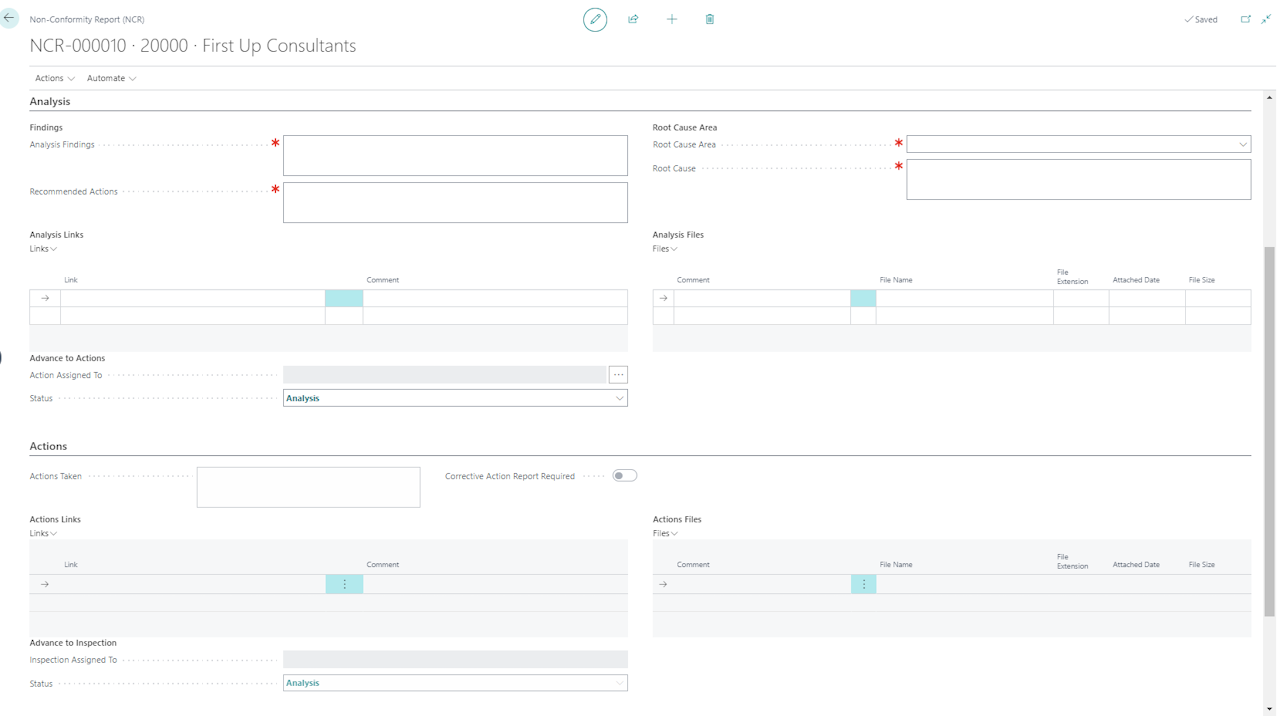Click the Analysis section heading
The width and height of the screenshot is (1280, 720).
(x=50, y=102)
